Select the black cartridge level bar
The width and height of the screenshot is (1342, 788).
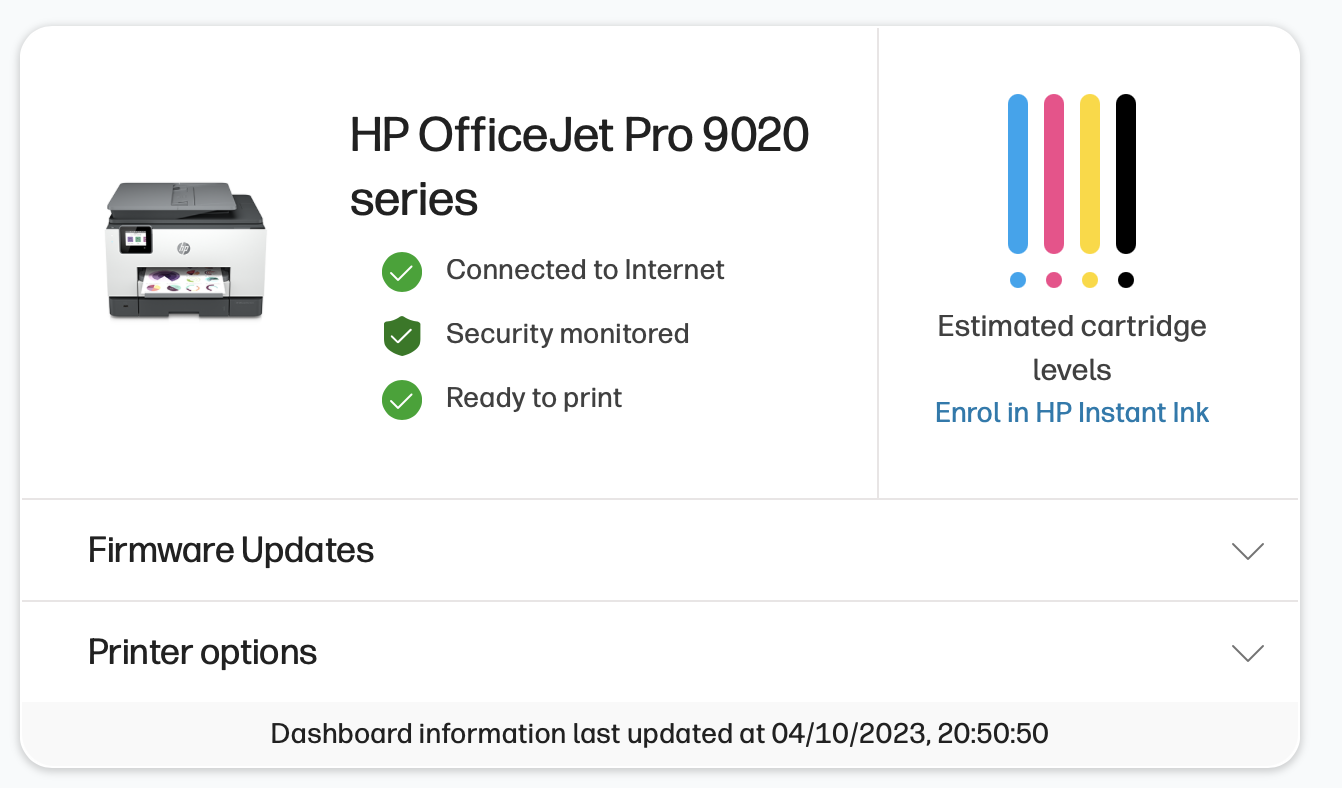[x=1125, y=175]
